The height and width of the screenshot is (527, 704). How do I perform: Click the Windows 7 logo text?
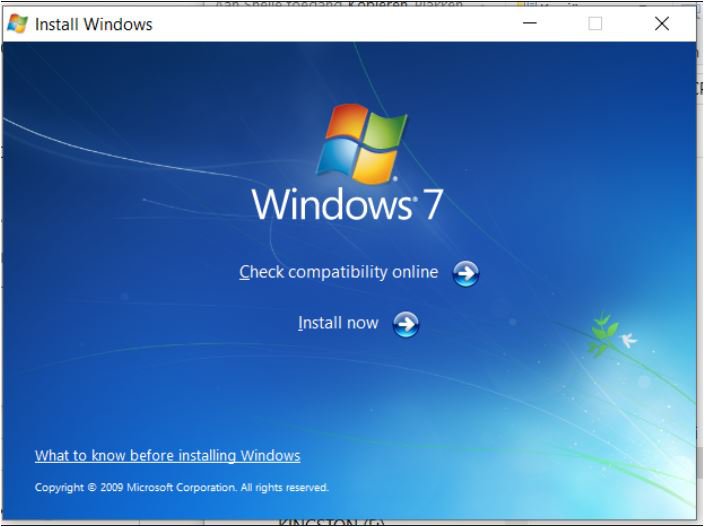(x=348, y=204)
